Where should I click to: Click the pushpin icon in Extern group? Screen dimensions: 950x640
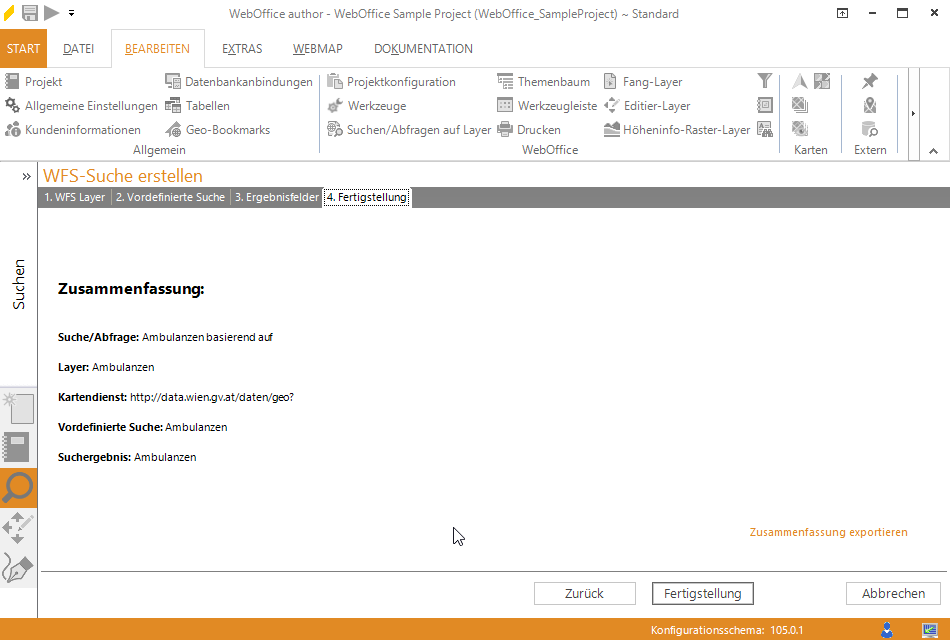pos(870,82)
